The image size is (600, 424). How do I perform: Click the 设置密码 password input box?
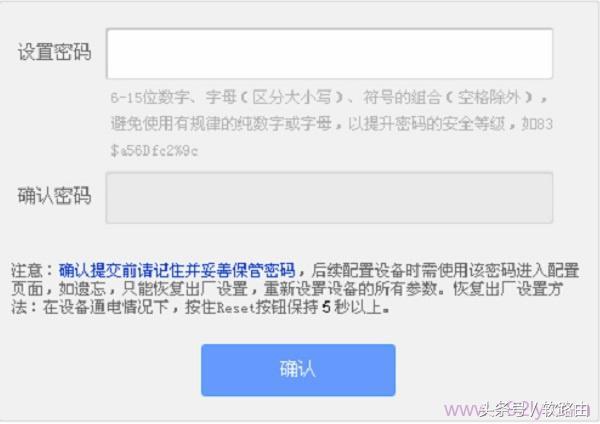[329, 54]
